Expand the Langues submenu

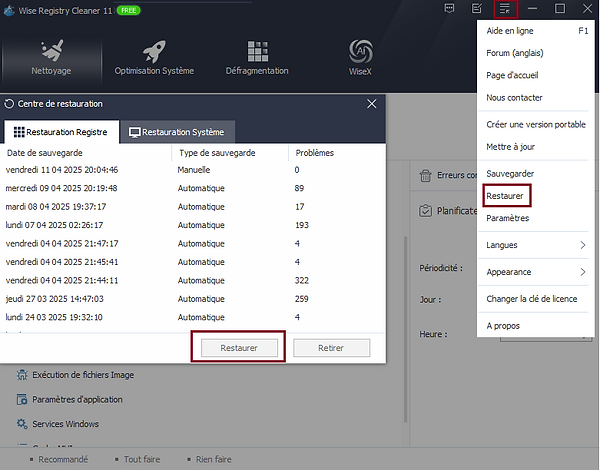coord(535,245)
